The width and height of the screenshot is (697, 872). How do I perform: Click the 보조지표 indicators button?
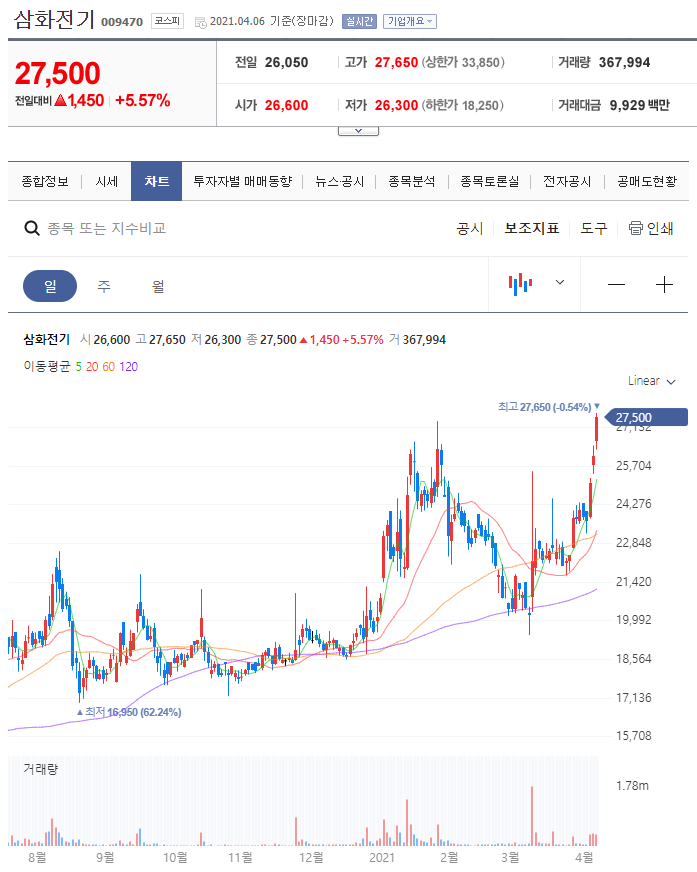coord(531,229)
